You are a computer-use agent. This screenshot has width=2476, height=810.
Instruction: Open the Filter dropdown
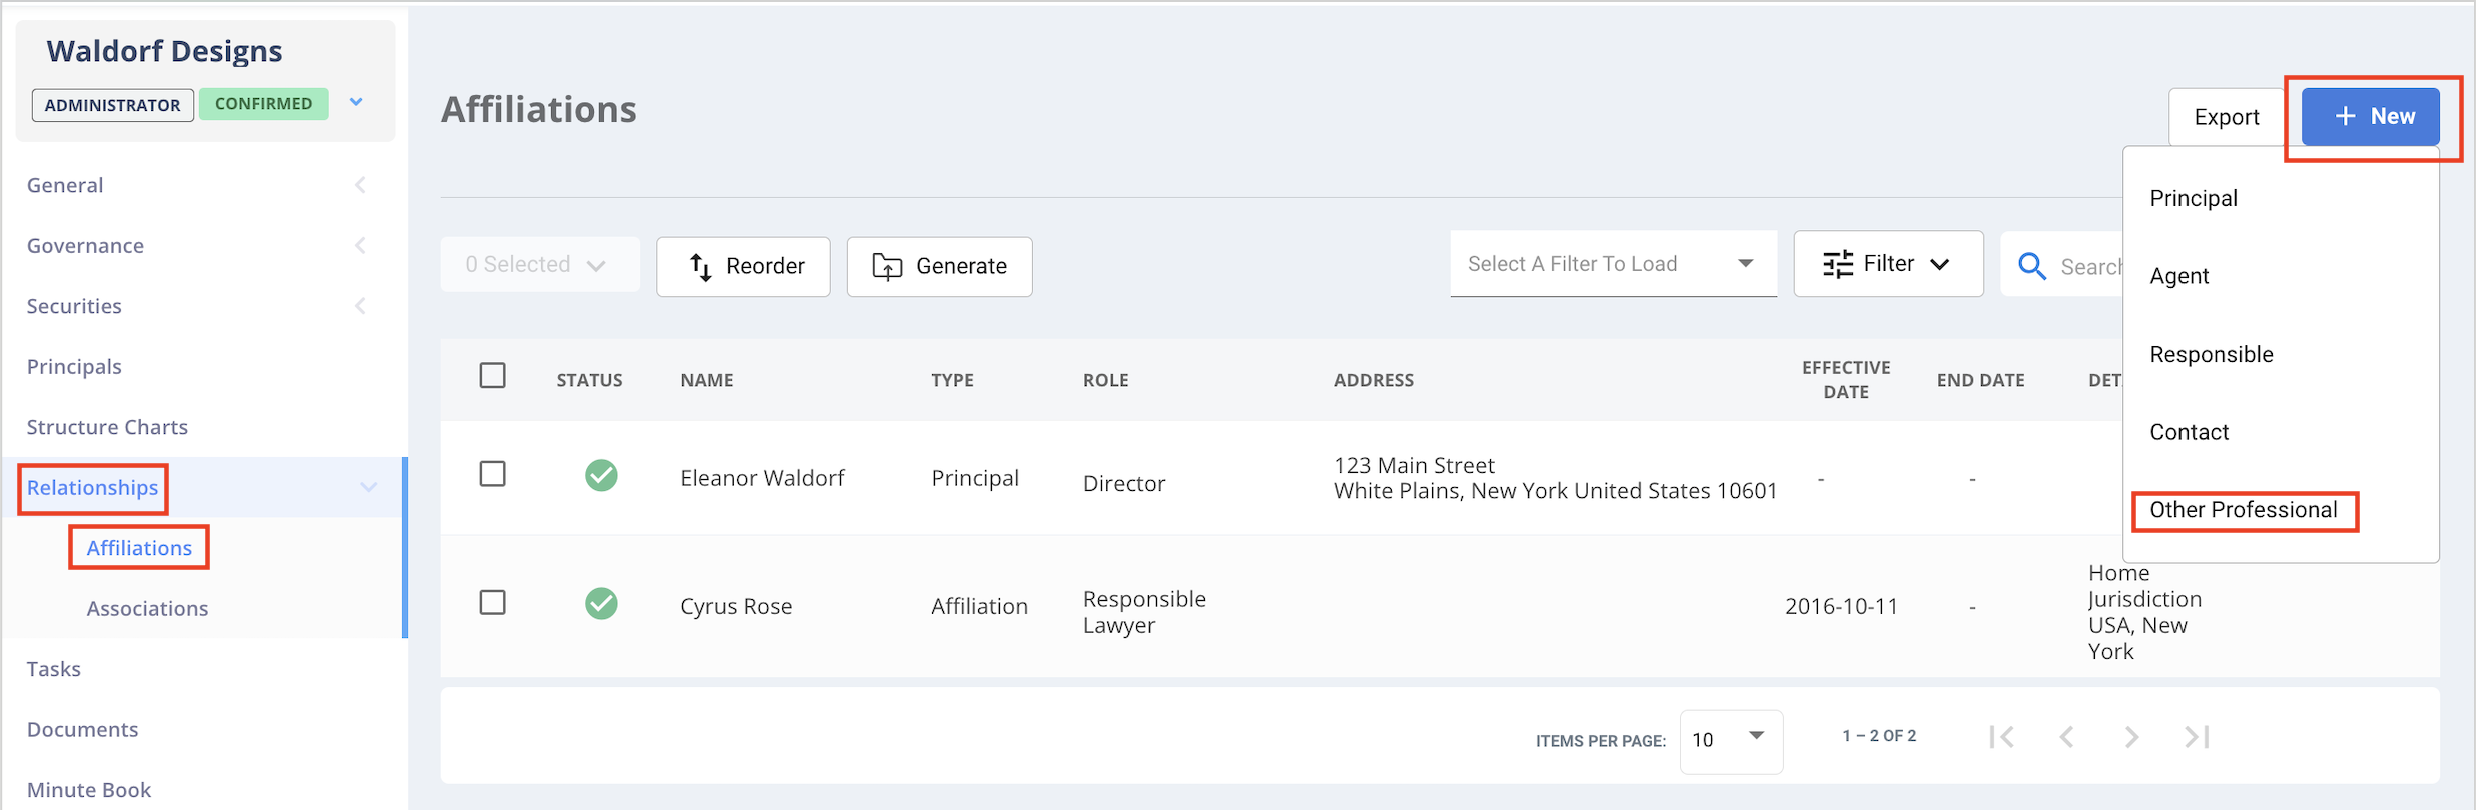click(1888, 264)
